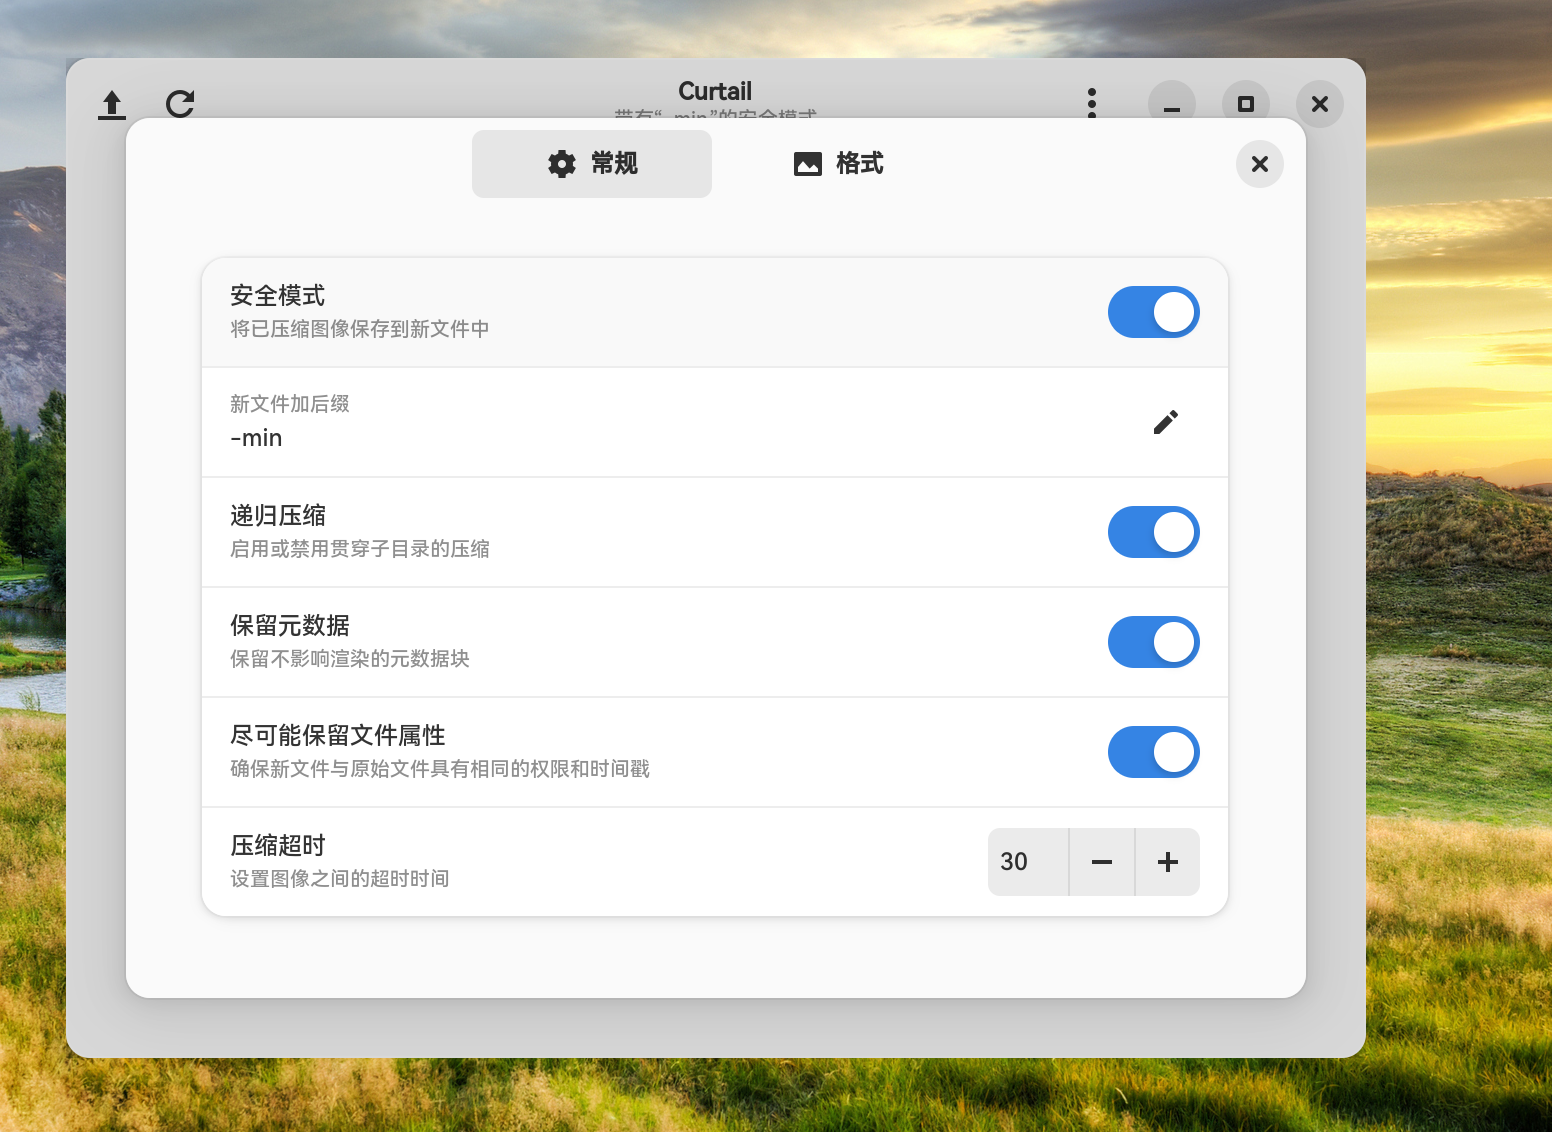Image resolution: width=1552 pixels, height=1132 pixels.
Task: Click the minus icon to decrease 压缩超时
Action: pyautogui.click(x=1101, y=861)
